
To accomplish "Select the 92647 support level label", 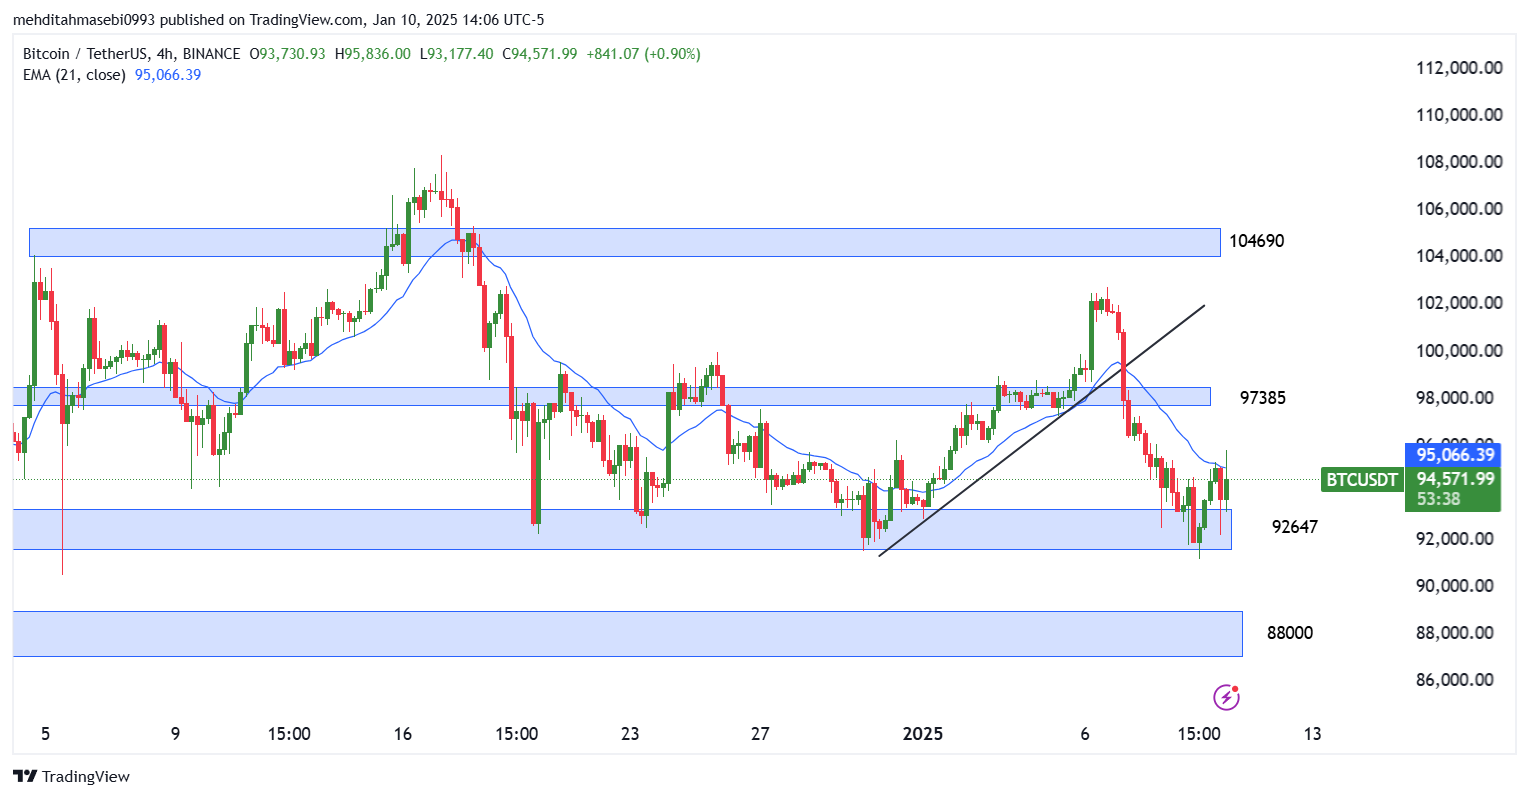I will coord(1295,527).
